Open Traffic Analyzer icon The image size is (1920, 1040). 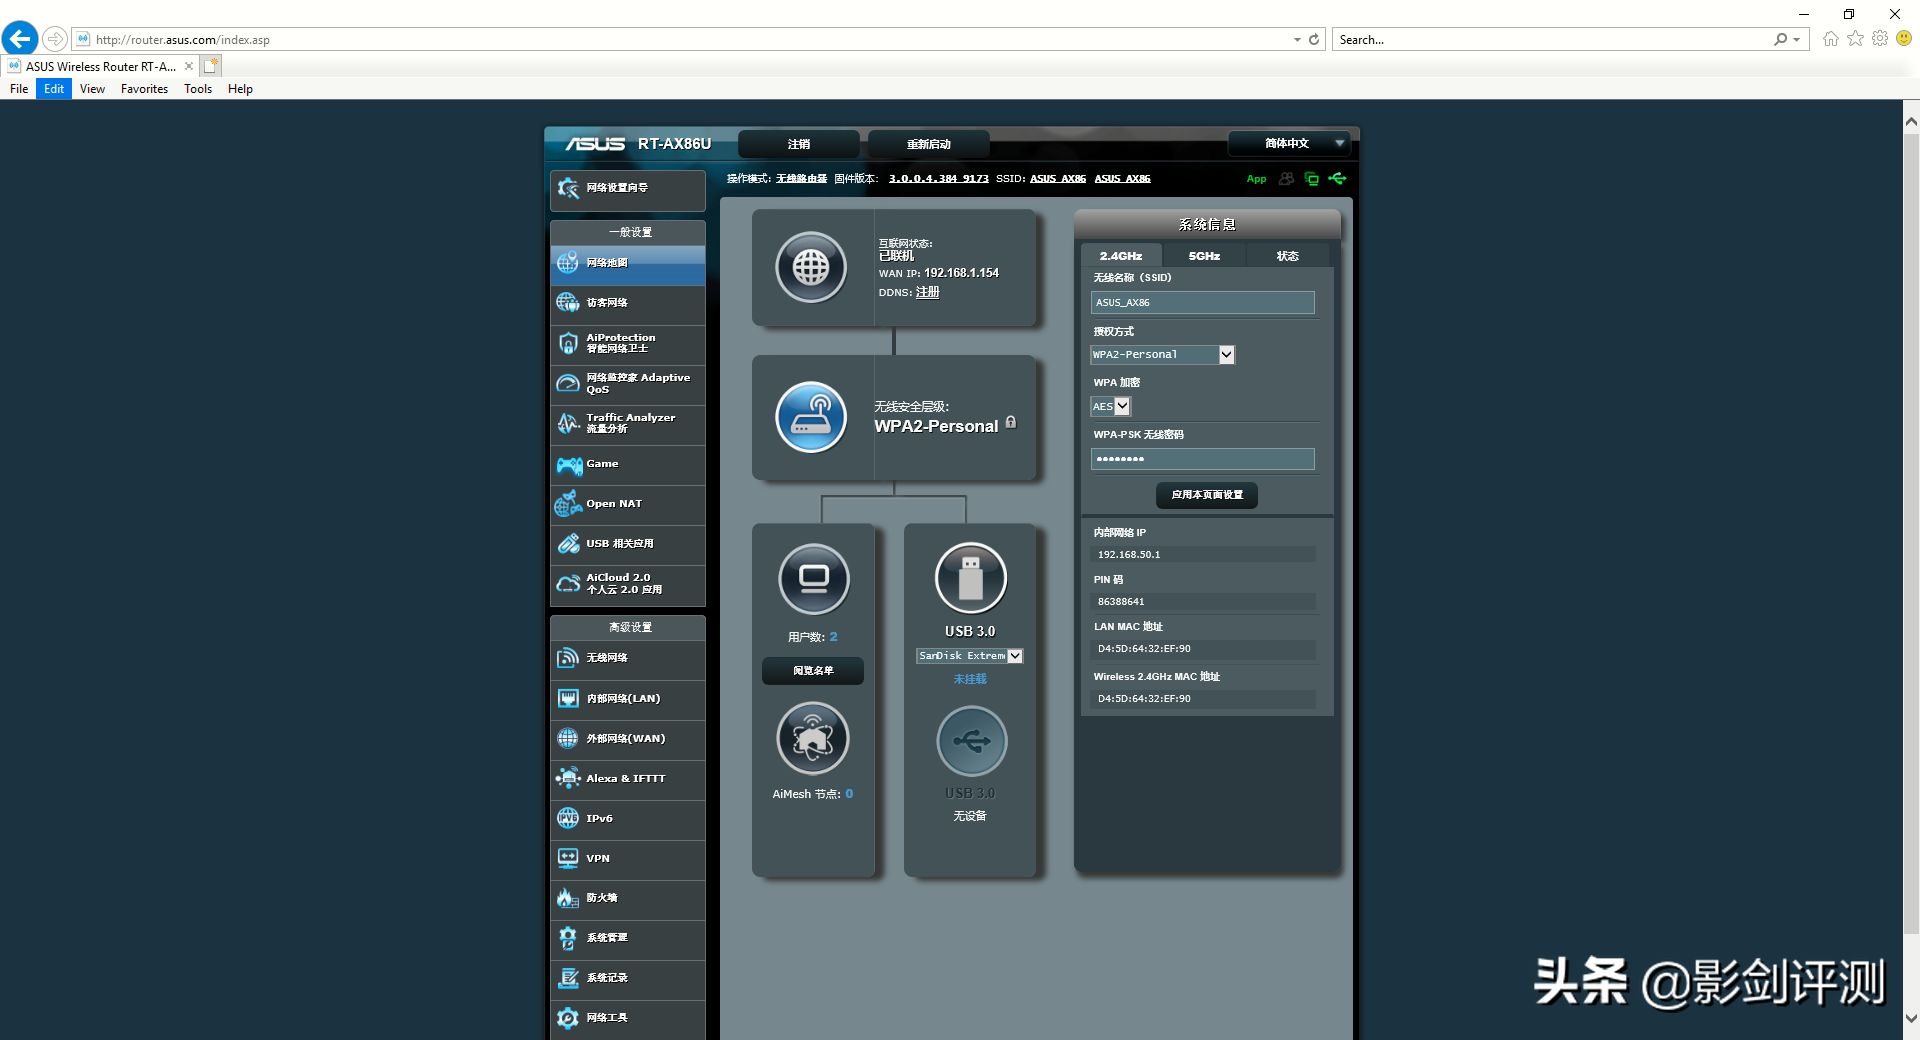click(568, 423)
